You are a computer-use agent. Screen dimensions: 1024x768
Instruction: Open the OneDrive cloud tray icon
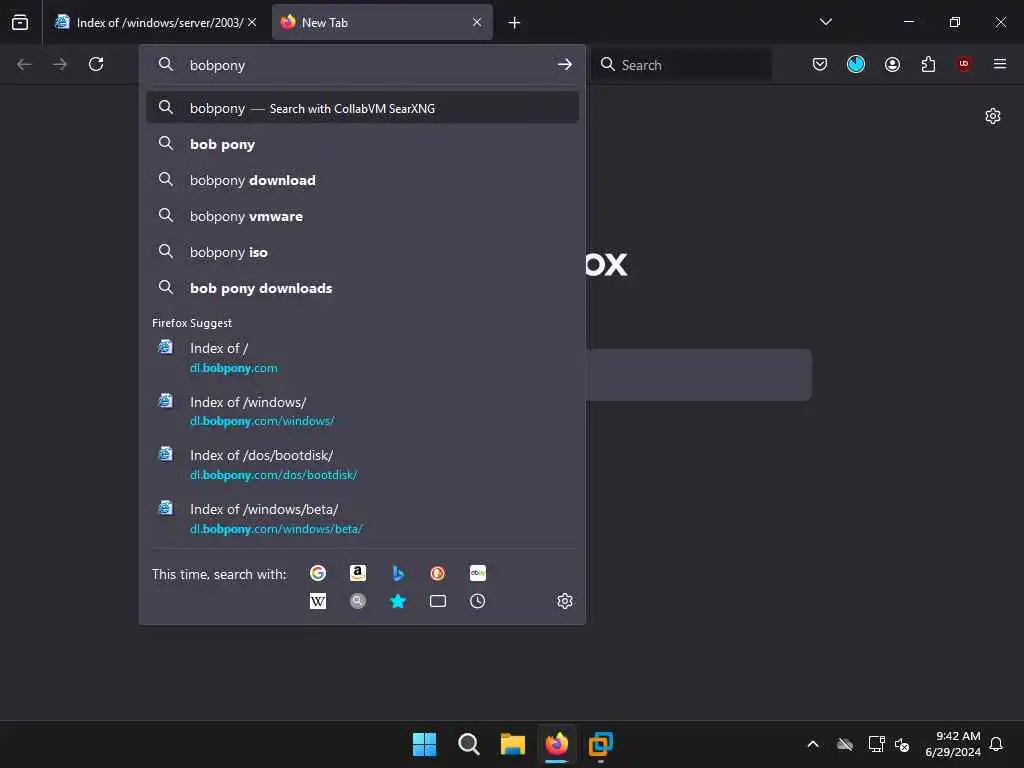coord(845,744)
